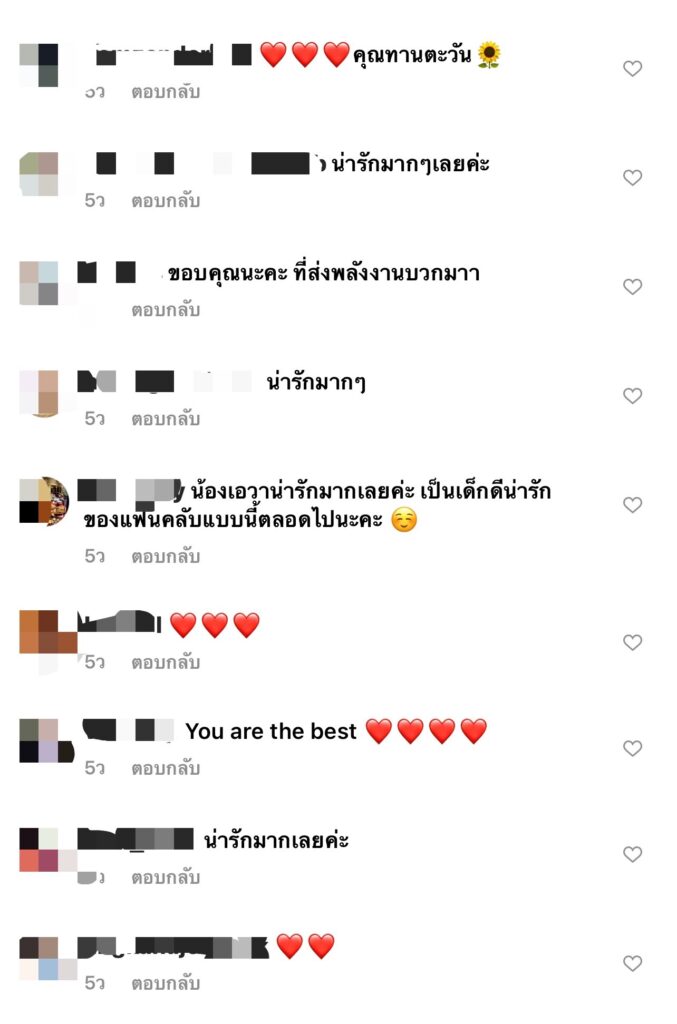Heart the น้องเอวาน่ารักมากเลยค่ะ comment

click(632, 505)
